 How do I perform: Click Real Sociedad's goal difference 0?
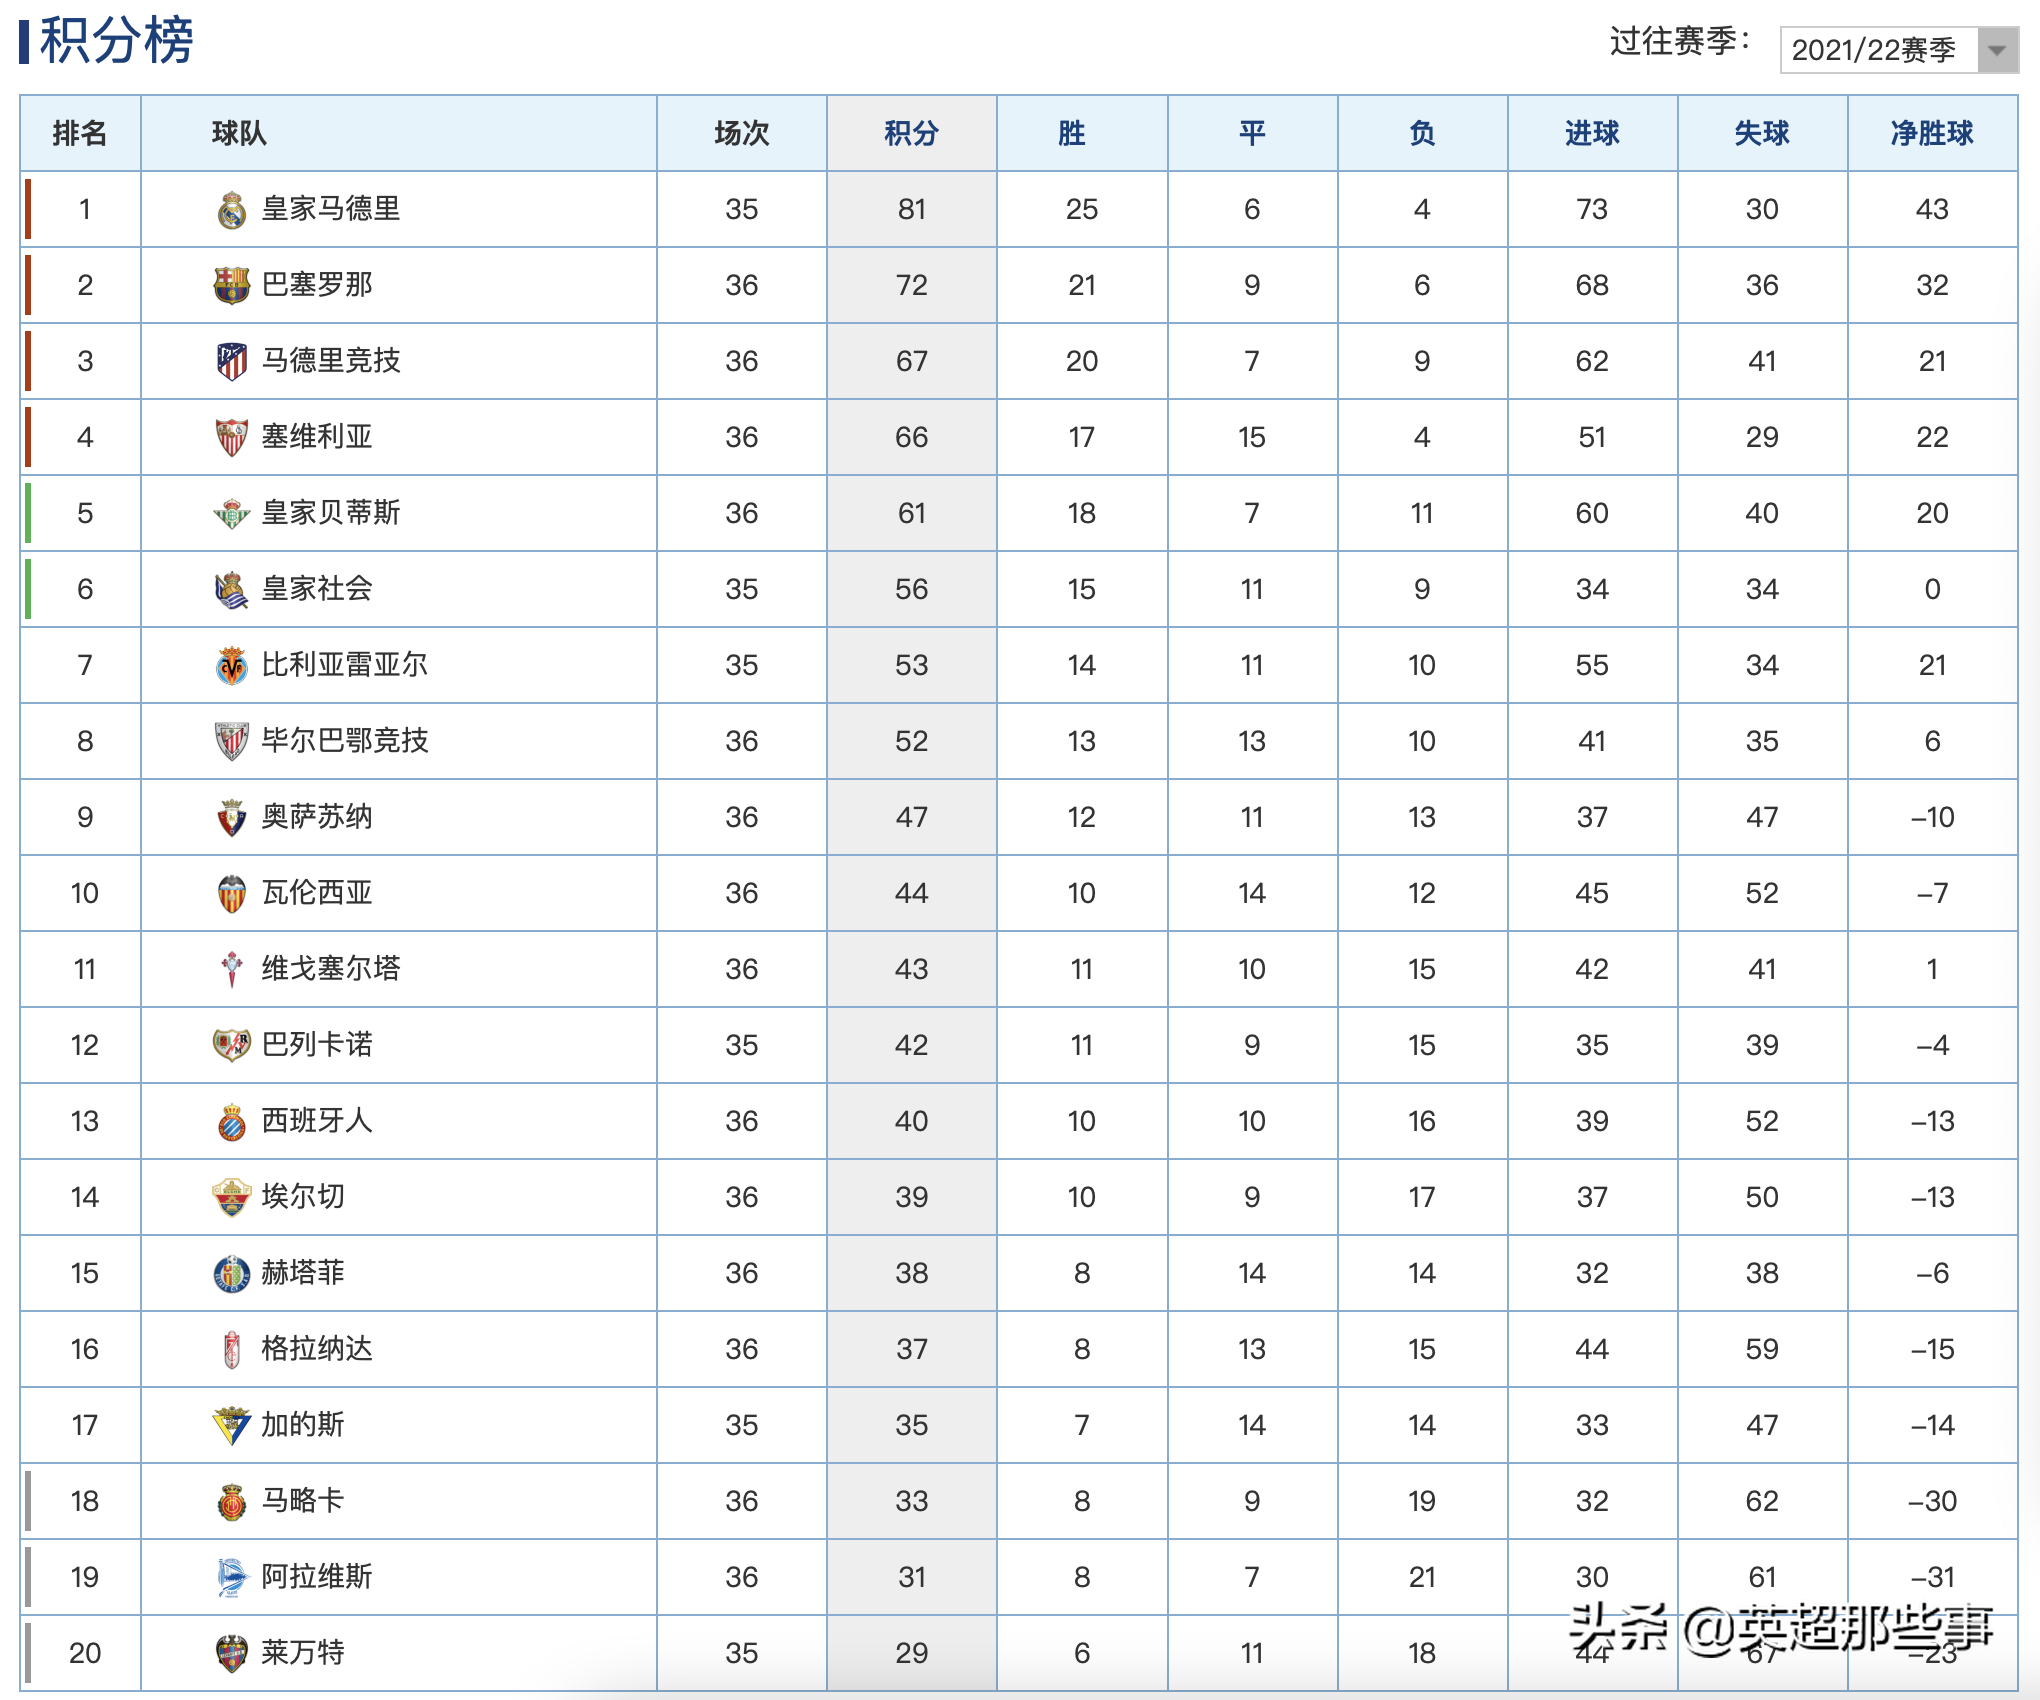click(x=1932, y=590)
